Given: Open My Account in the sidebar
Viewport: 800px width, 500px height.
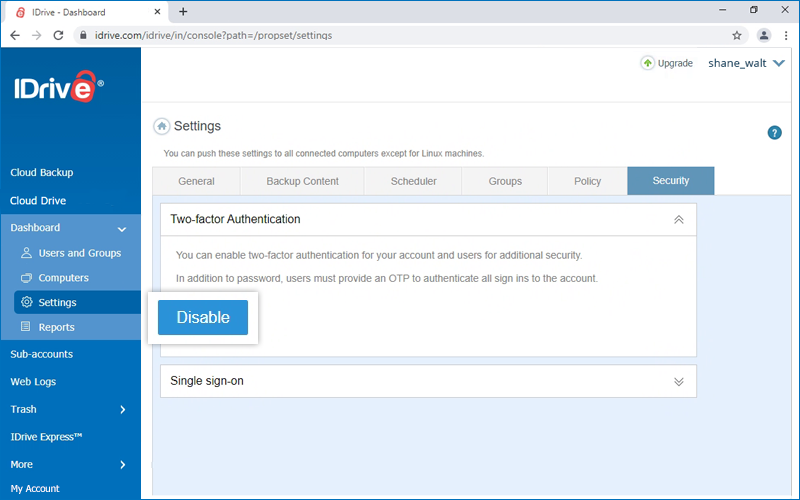Looking at the screenshot, I should point(35,489).
